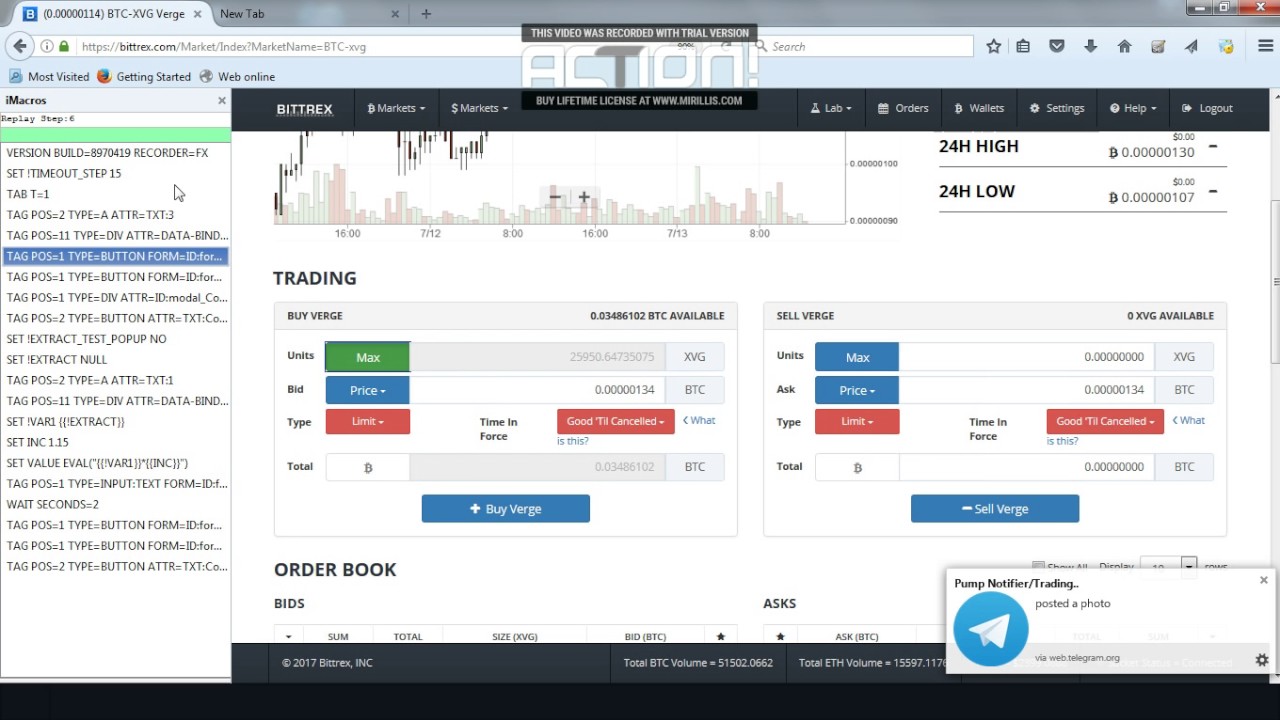Open the Help dropdown menu
This screenshot has width=1280, height=720.
pos(1133,108)
